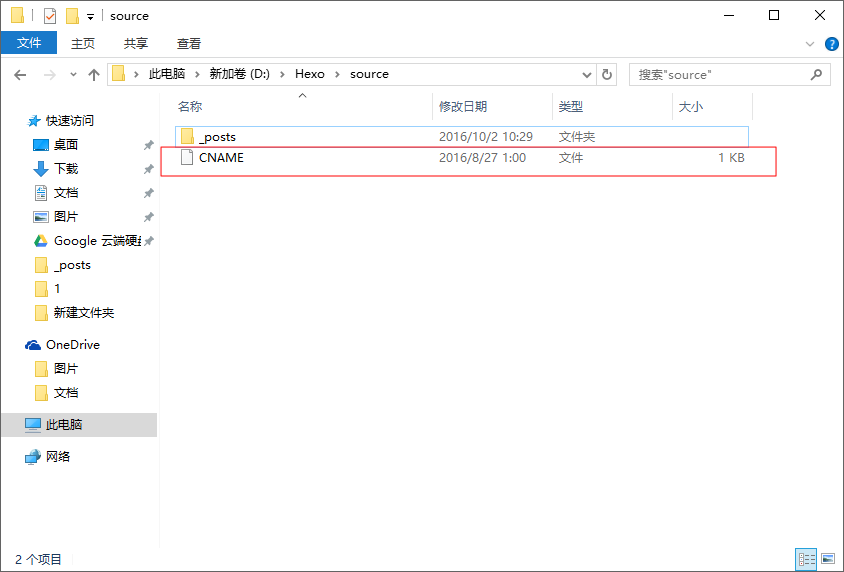Click Hexo in the breadcrumb path
844x572 pixels.
click(x=310, y=74)
